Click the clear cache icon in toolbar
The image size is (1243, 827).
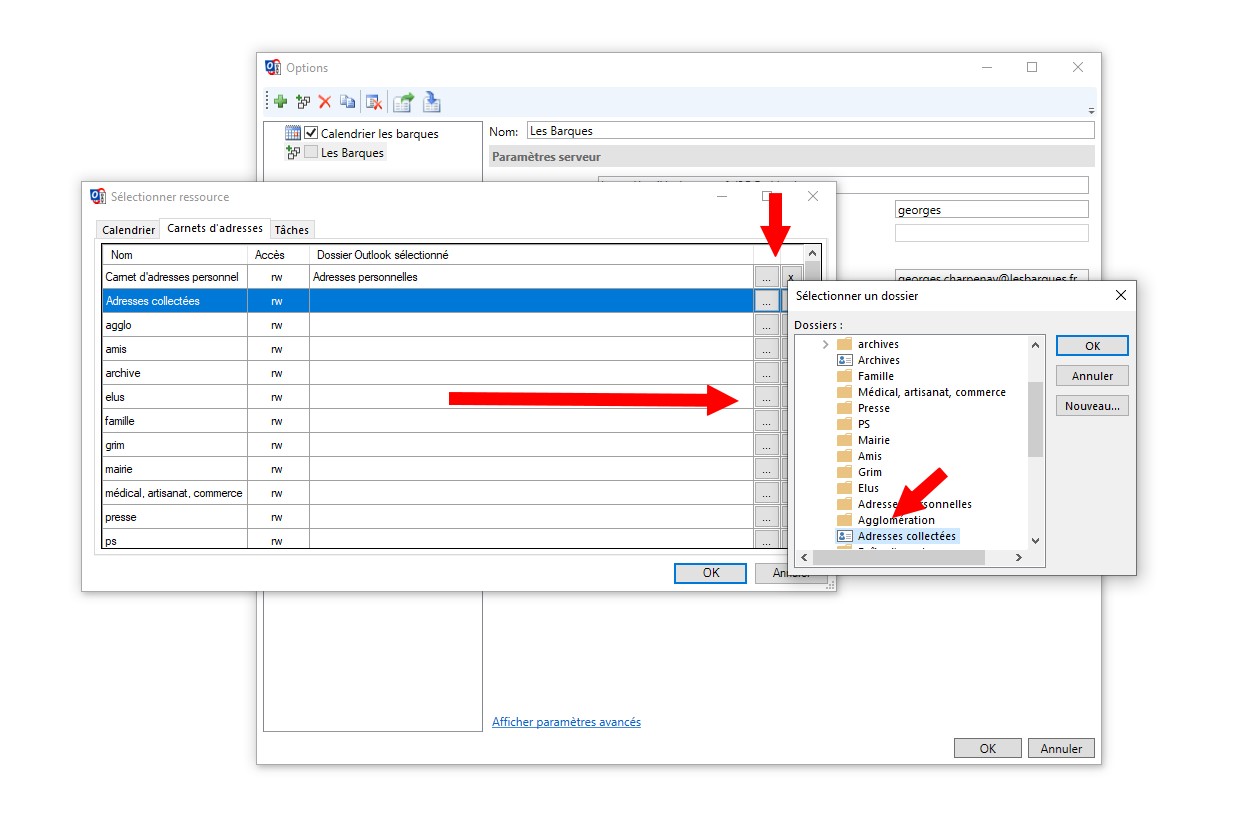pos(373,101)
